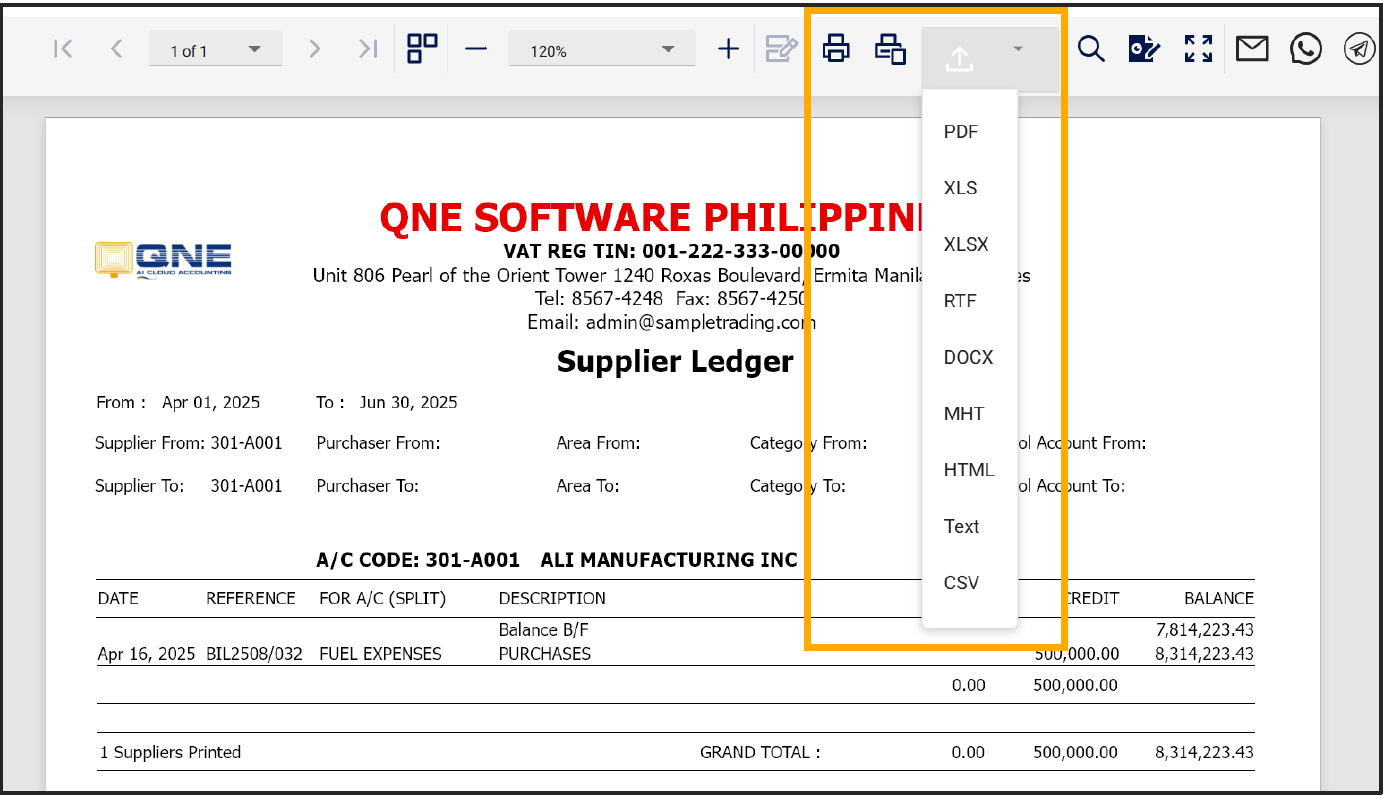Click the To date Jun 30, 2025
Viewport: 1384px width, 796px height.
click(x=409, y=402)
